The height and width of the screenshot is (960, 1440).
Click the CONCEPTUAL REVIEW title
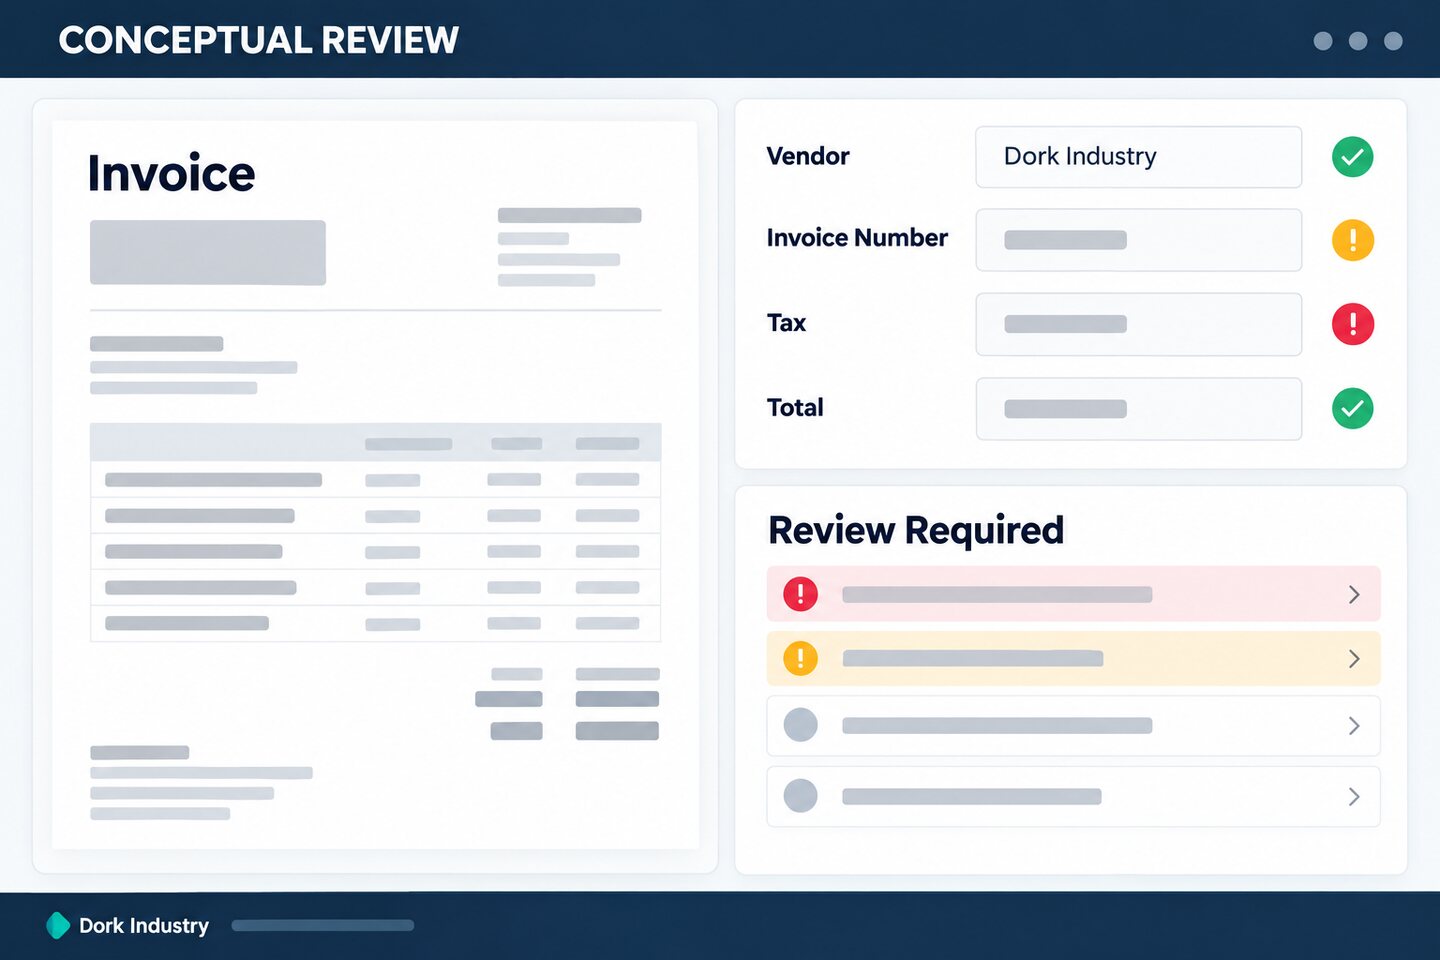tap(258, 40)
